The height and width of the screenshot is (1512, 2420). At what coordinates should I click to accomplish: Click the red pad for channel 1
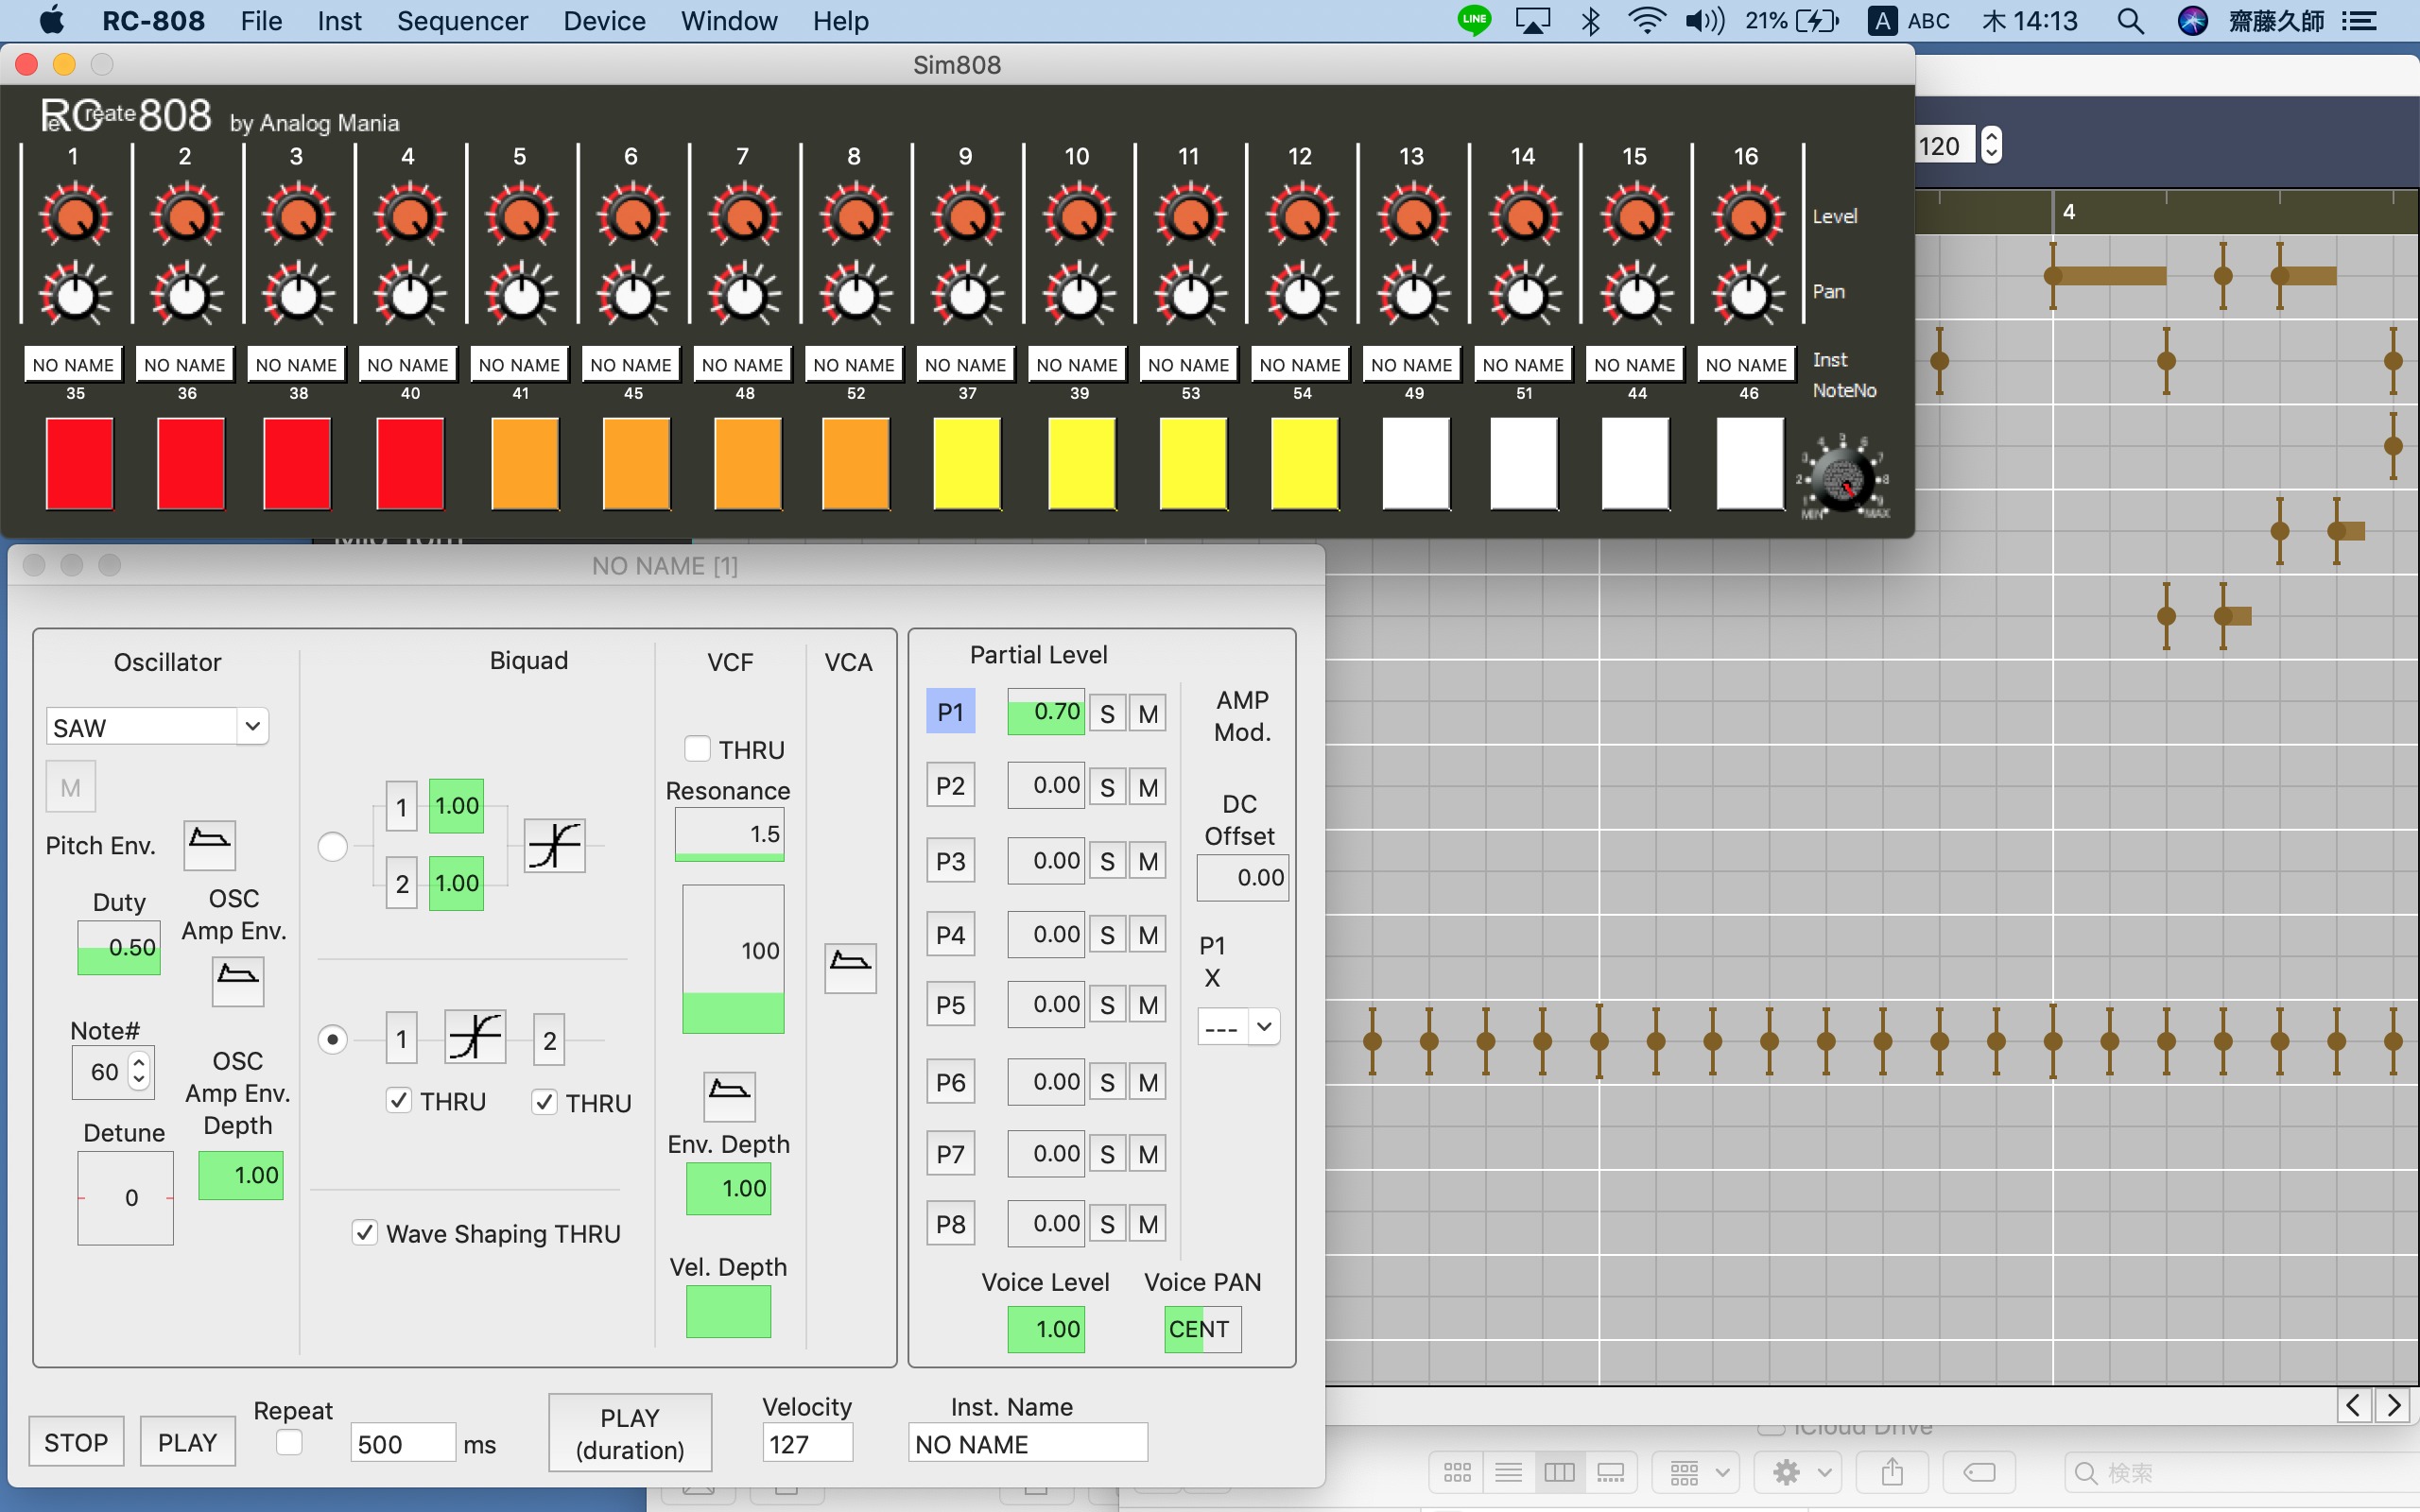79,463
